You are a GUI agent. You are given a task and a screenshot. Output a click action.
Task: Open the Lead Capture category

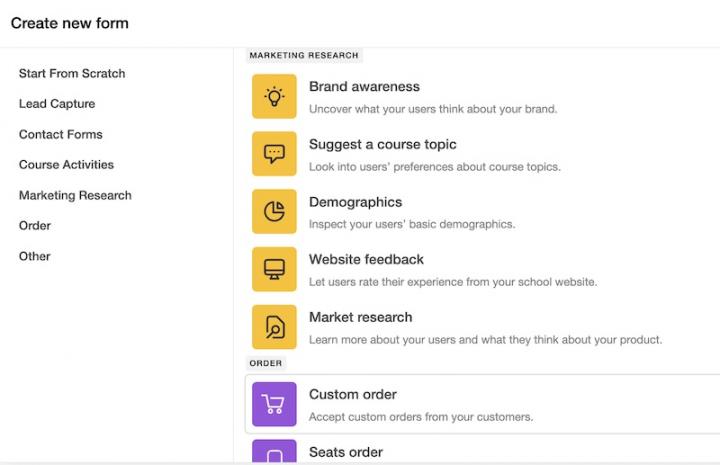pyautogui.click(x=57, y=104)
